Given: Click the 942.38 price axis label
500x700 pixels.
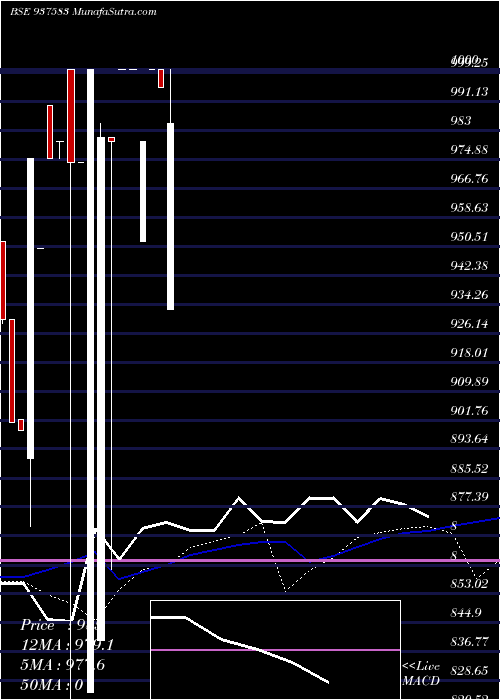Looking at the screenshot, I should (469, 266).
